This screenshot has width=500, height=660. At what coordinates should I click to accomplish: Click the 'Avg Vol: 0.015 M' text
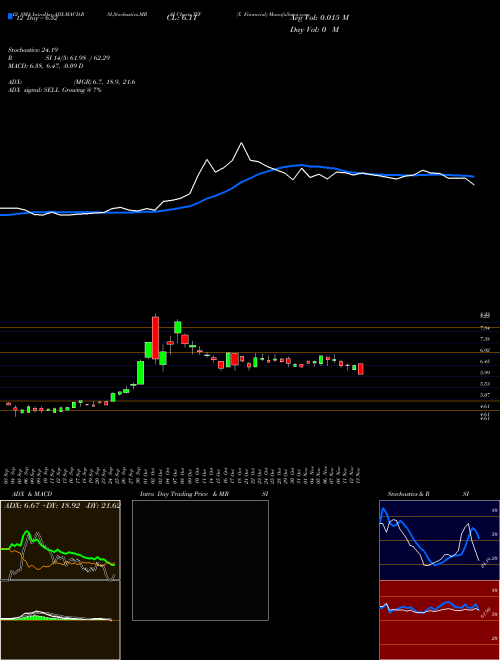click(319, 18)
